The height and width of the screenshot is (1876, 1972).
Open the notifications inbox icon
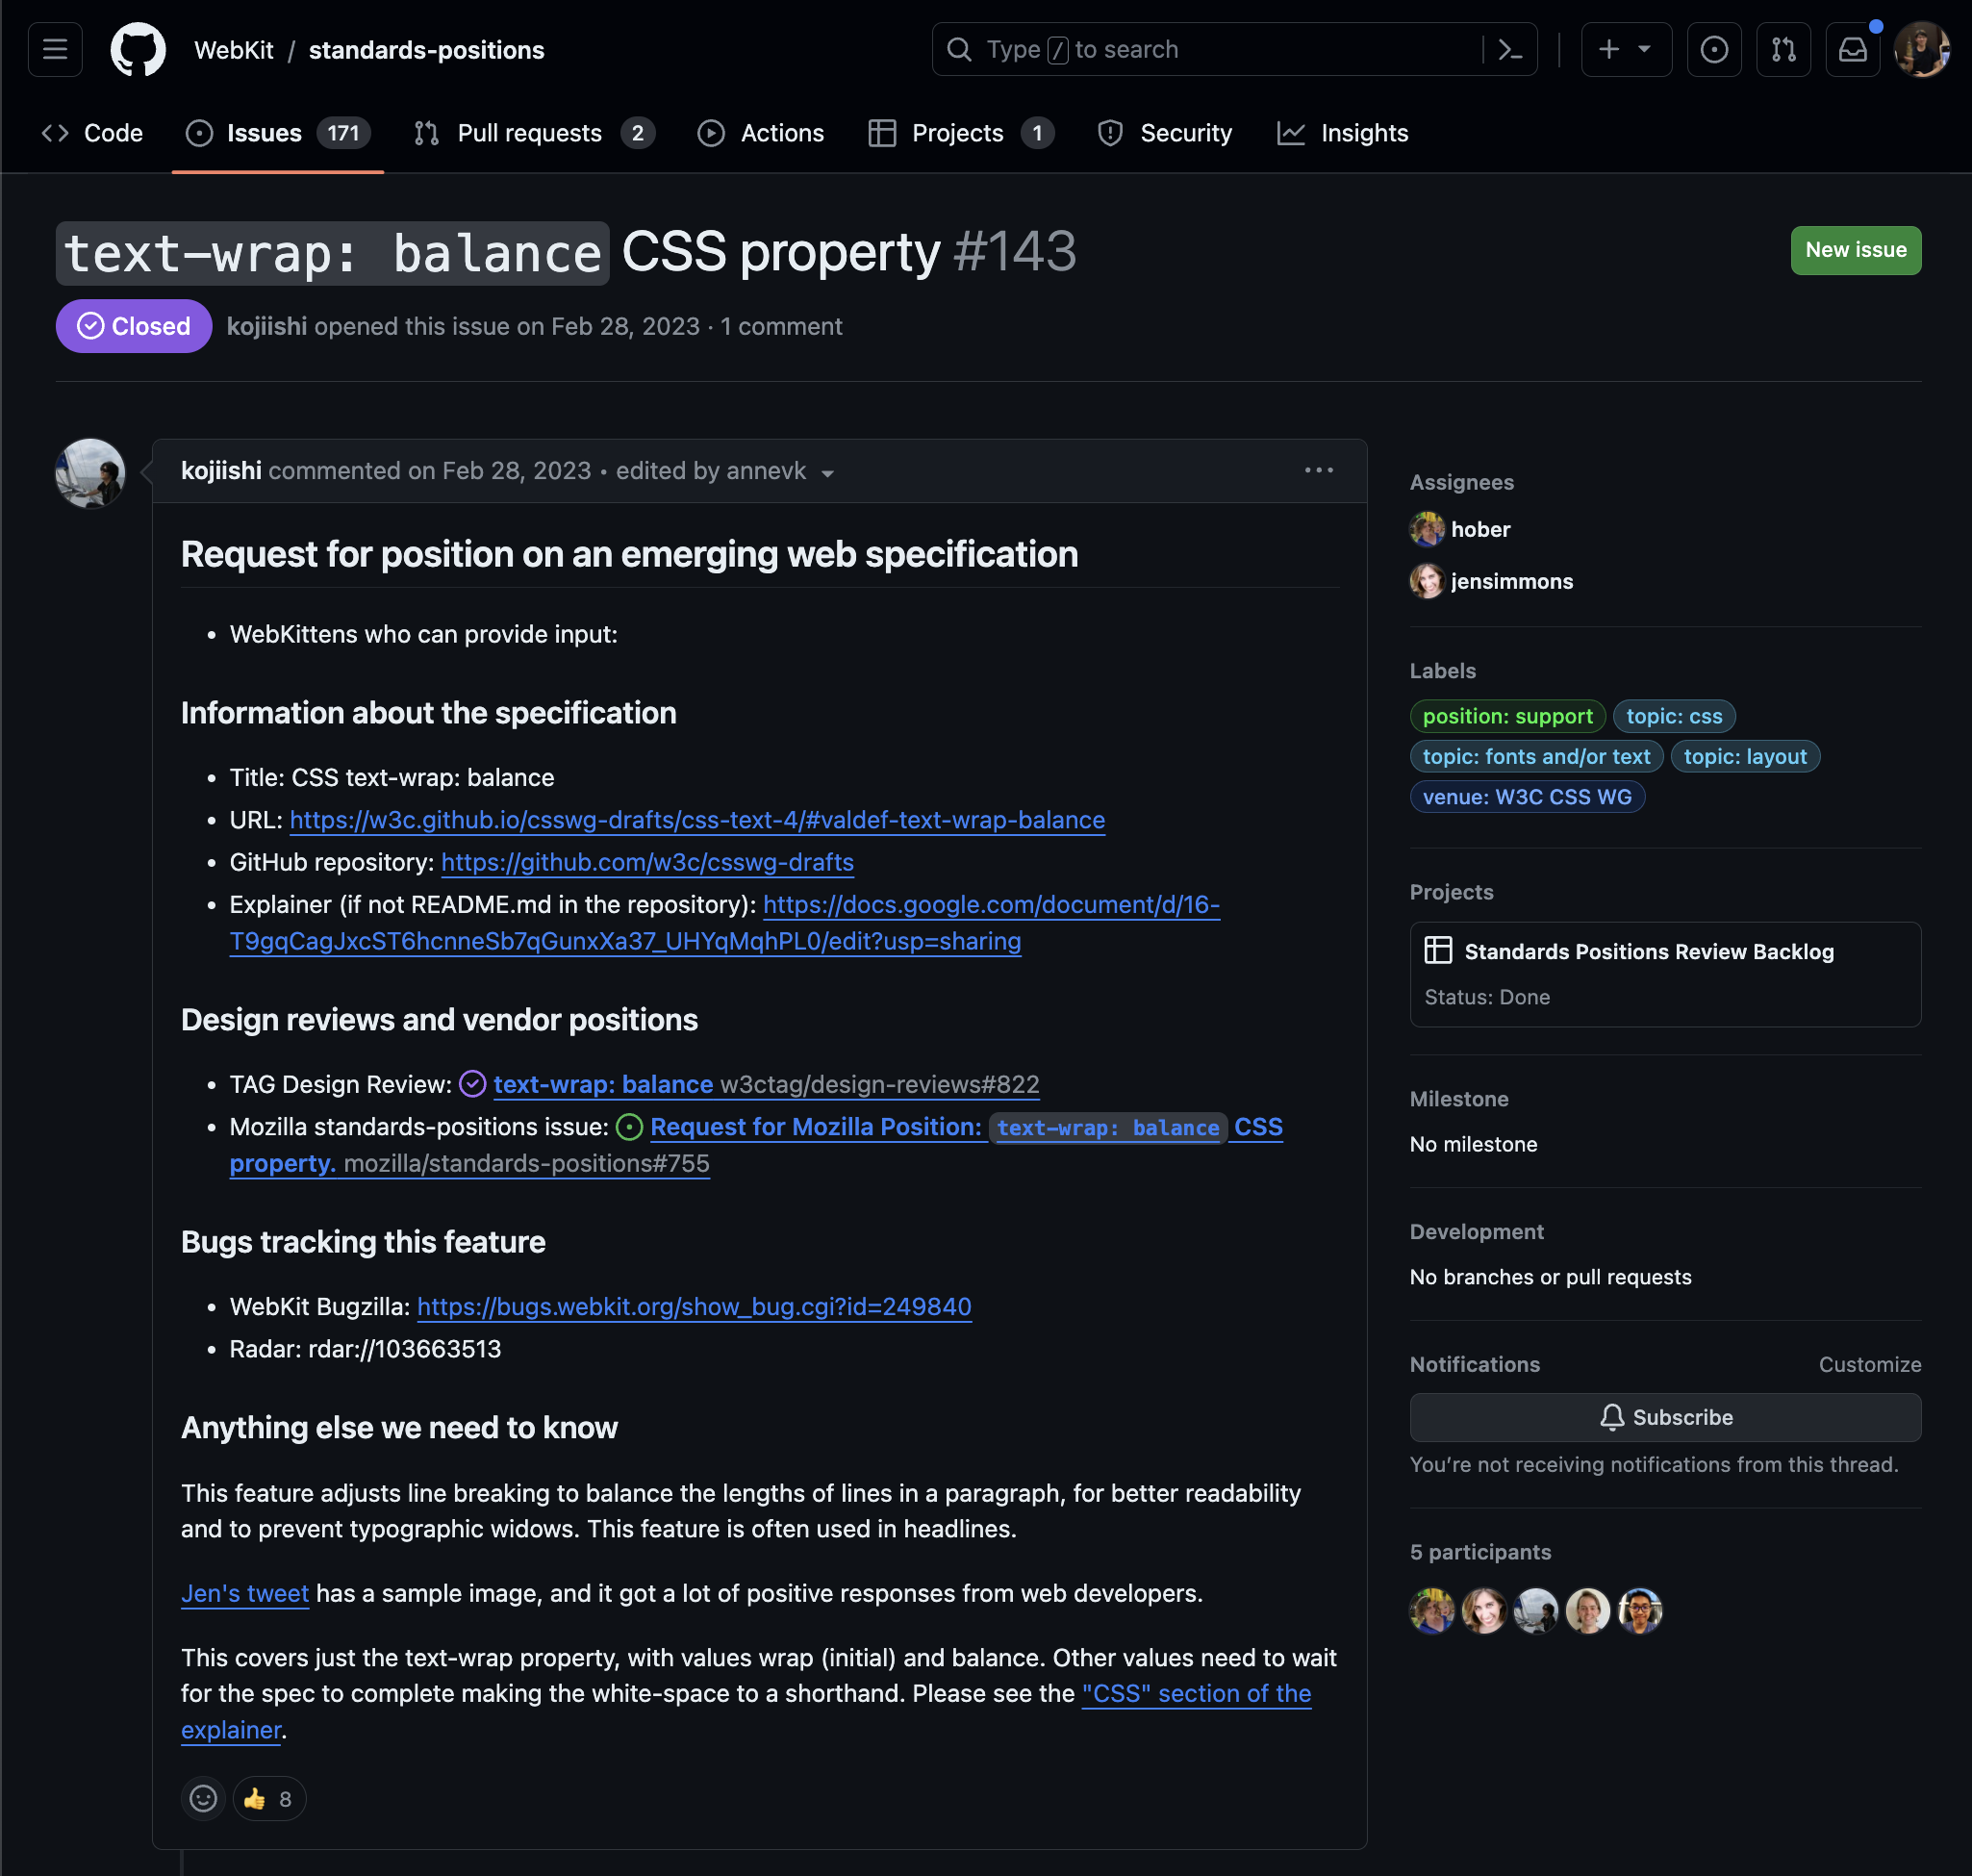pos(1852,49)
